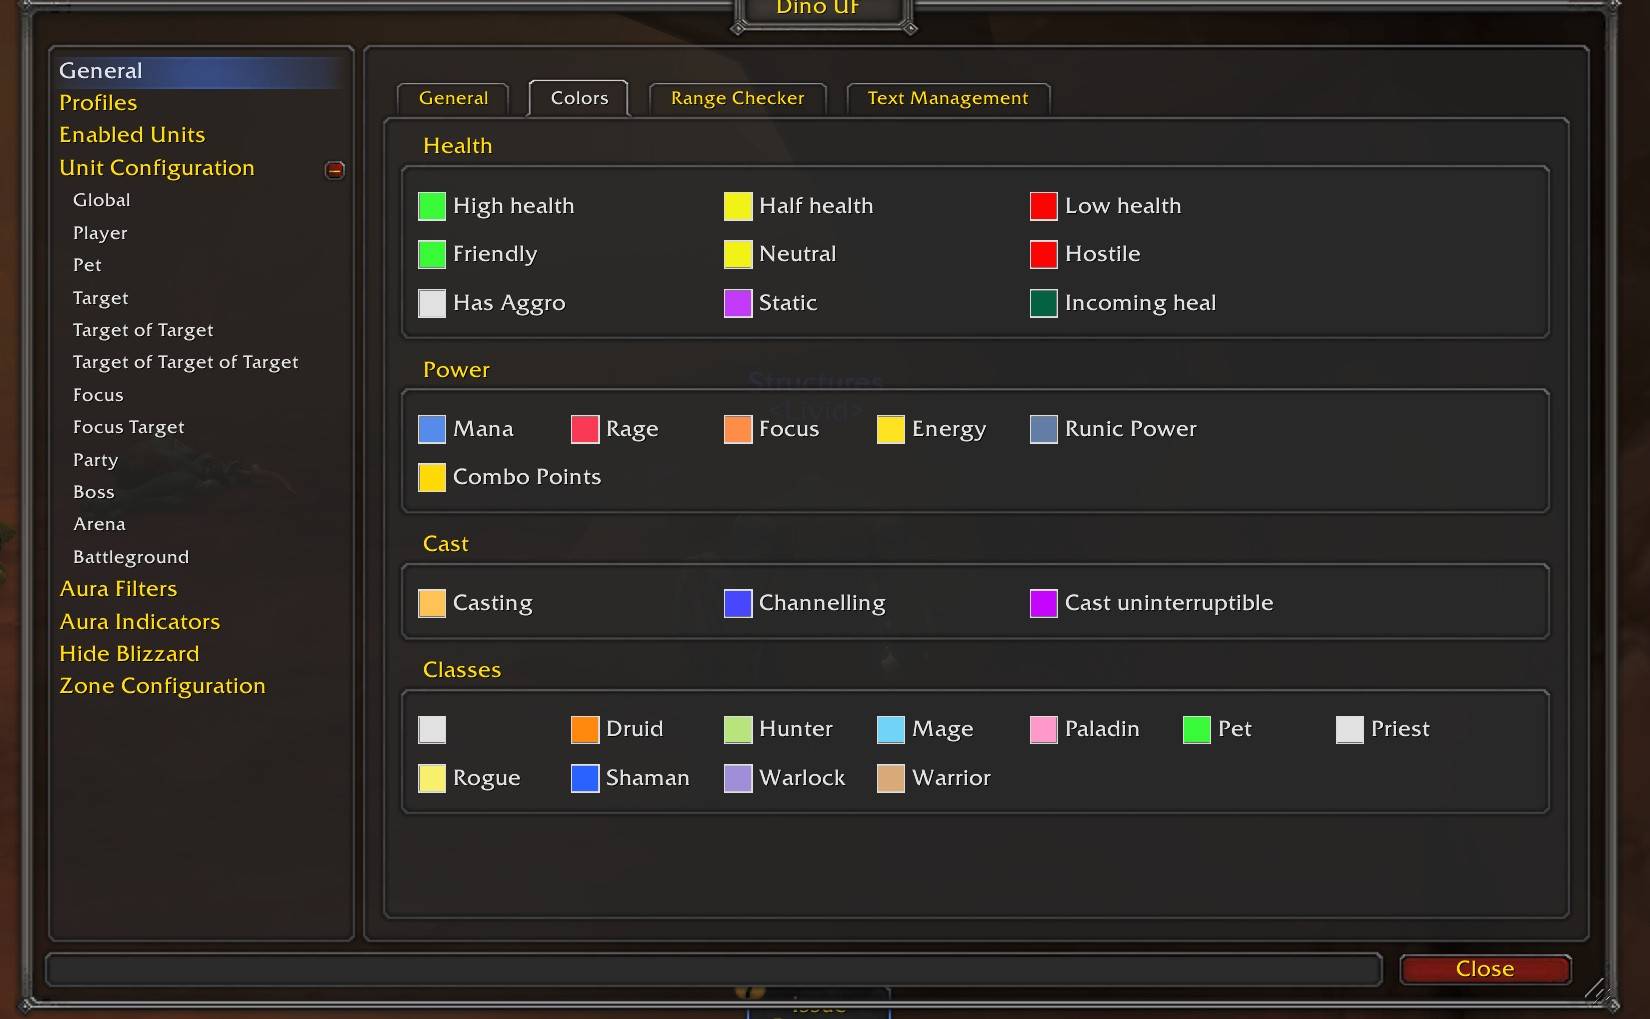Open the Hunter class color swatch

pyautogui.click(x=737, y=729)
